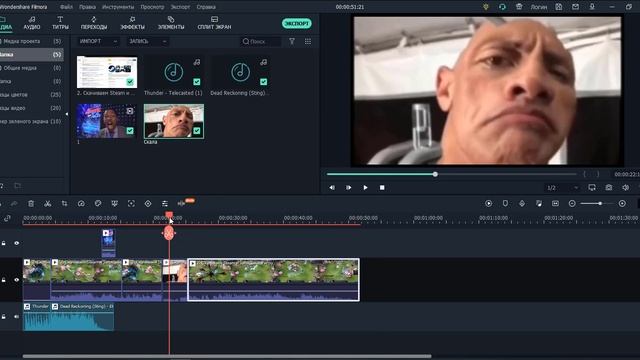640x360 pixels.
Task: Zoom in timeline with plus circle
Action: tap(622, 203)
